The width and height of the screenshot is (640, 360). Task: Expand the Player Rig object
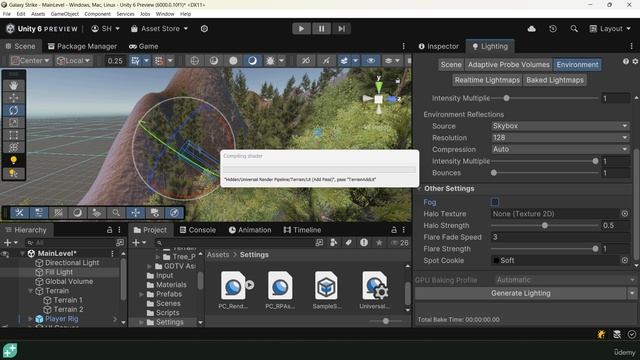tap(30, 319)
